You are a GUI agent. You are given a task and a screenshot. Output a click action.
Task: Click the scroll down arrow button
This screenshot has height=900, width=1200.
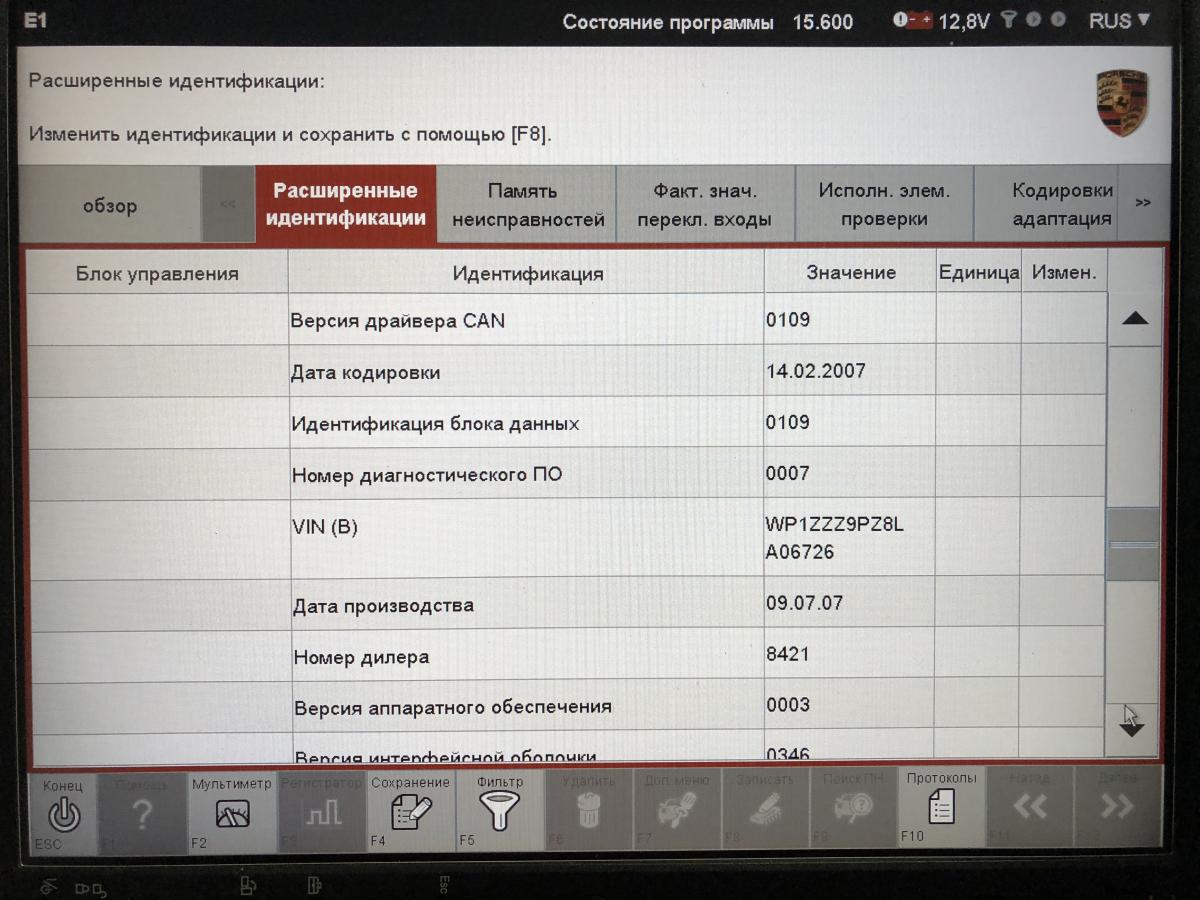(x=1132, y=728)
